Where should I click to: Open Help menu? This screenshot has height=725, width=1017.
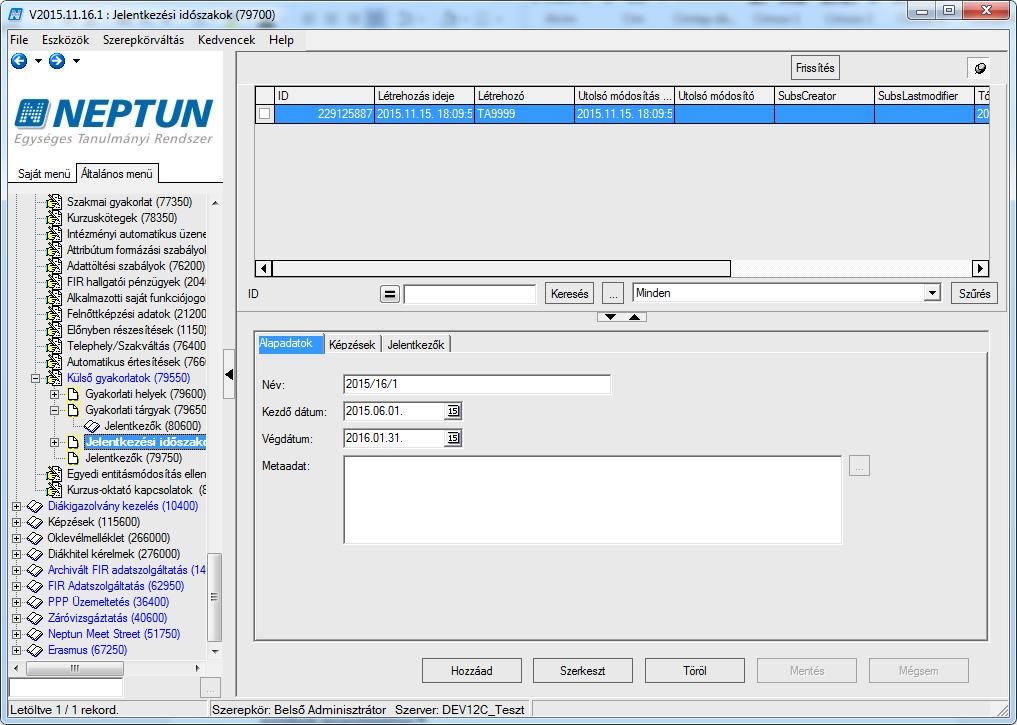click(x=281, y=40)
